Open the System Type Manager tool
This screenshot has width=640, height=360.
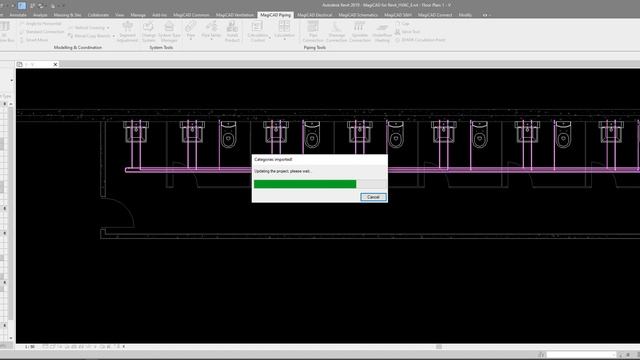tap(169, 32)
